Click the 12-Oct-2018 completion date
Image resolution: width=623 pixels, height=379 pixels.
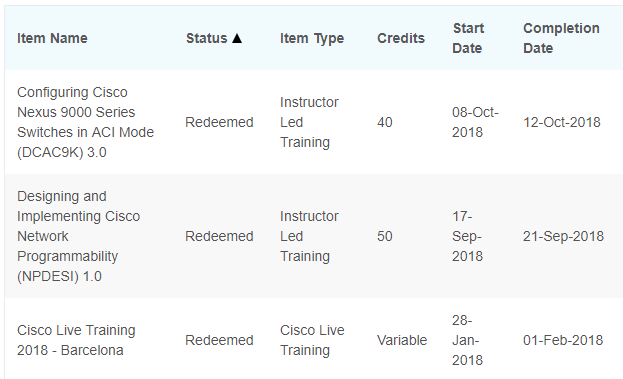562,122
